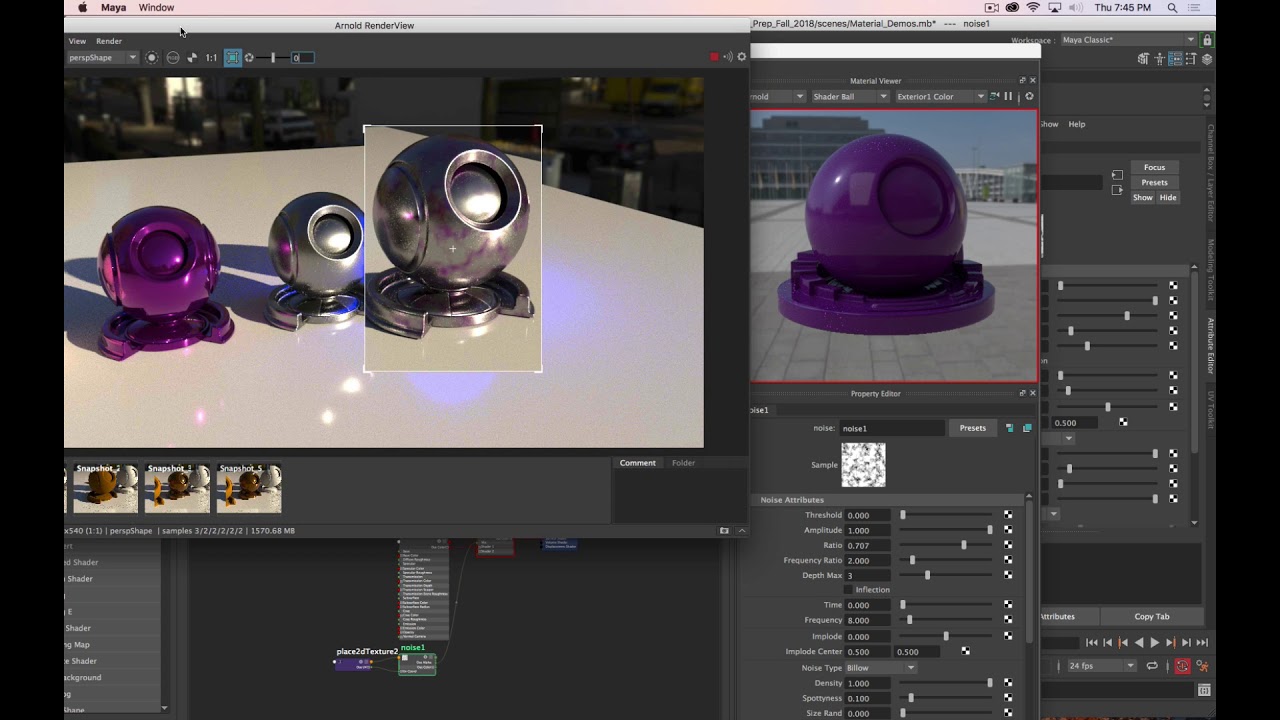
Task: Open the Noise Type Billow dropdown
Action: 880,668
